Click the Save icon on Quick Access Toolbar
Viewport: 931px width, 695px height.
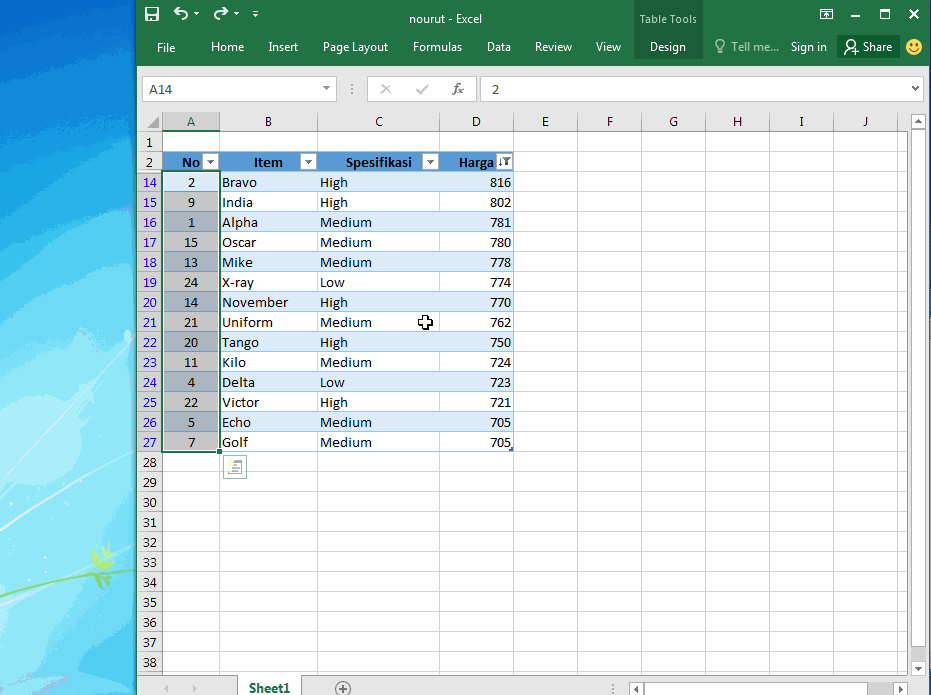pyautogui.click(x=152, y=13)
